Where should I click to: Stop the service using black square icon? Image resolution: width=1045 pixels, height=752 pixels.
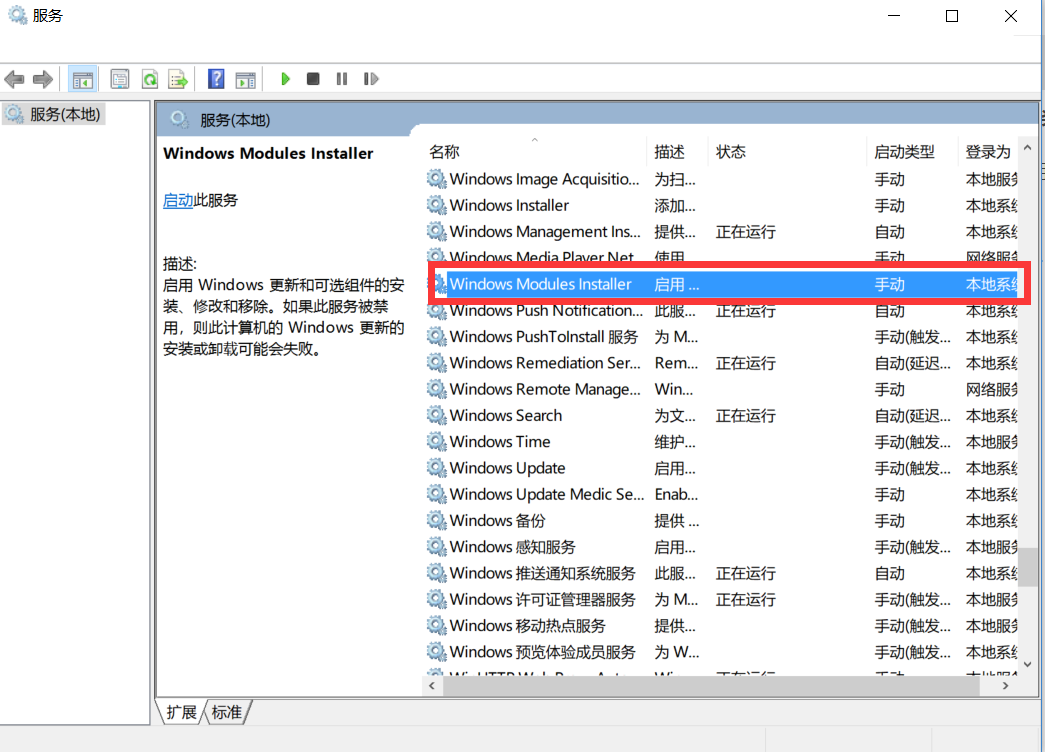[312, 79]
